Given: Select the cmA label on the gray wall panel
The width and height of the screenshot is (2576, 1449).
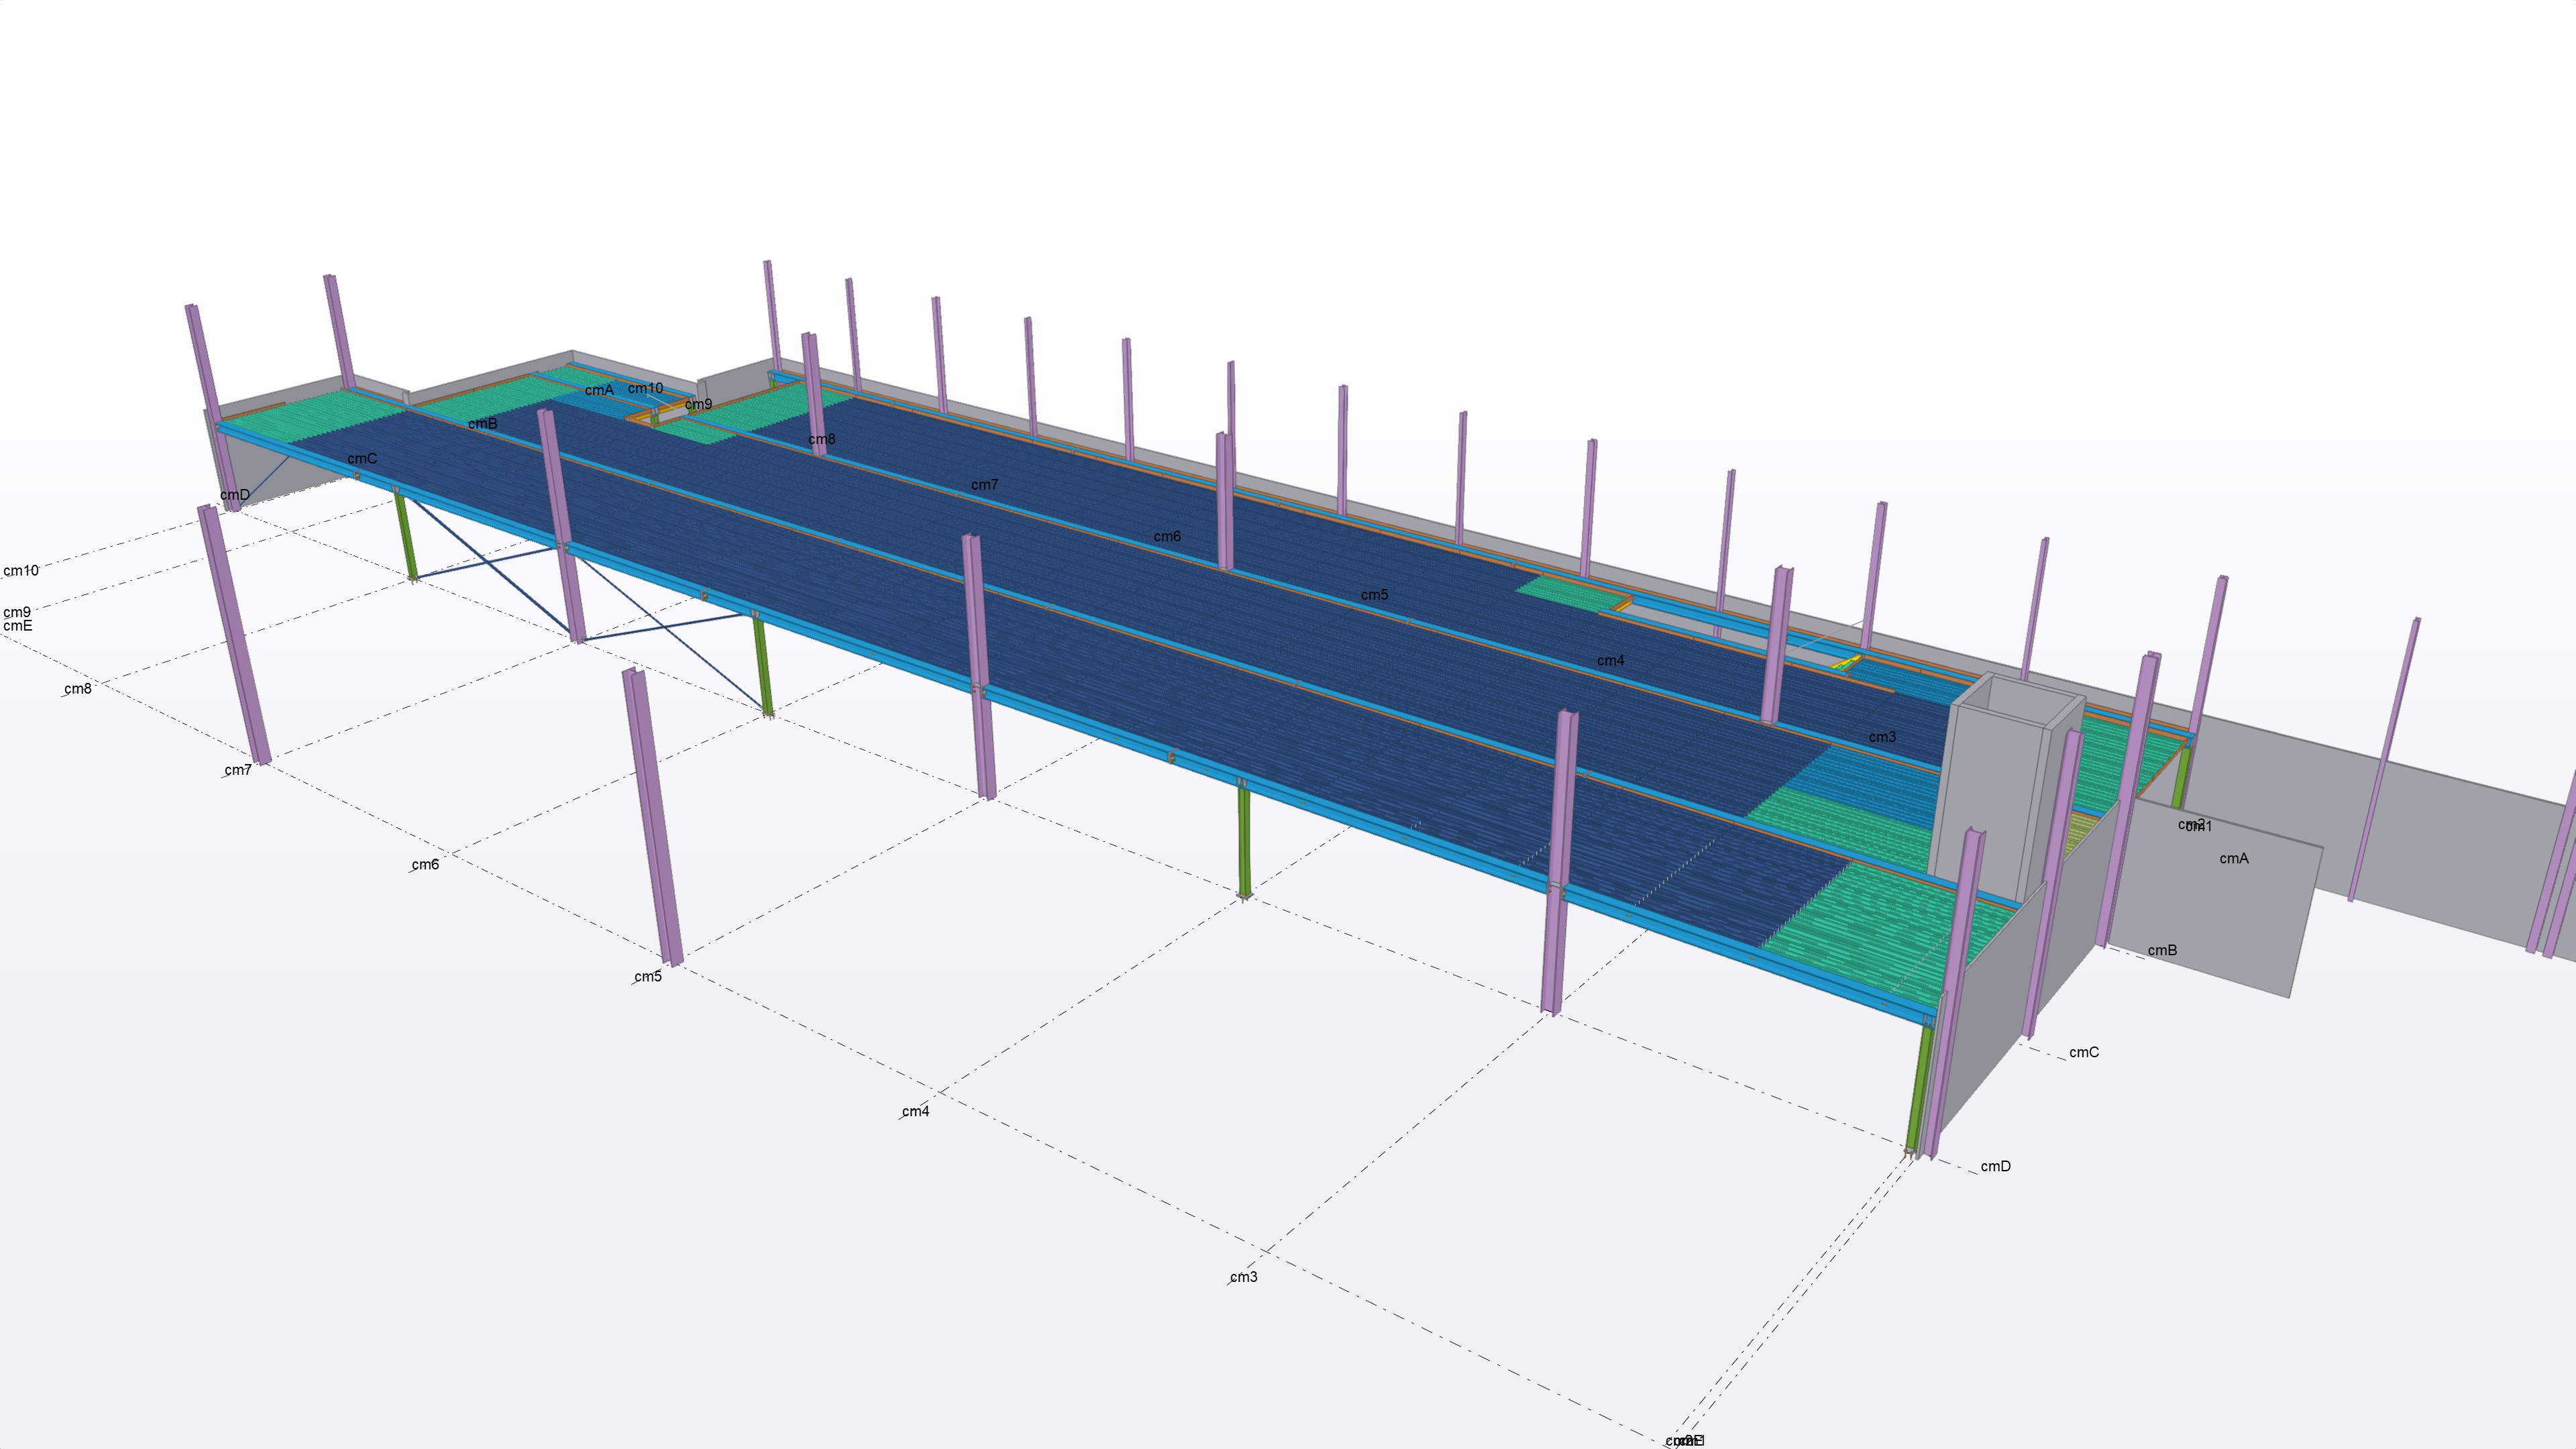Looking at the screenshot, I should pyautogui.click(x=2233, y=858).
